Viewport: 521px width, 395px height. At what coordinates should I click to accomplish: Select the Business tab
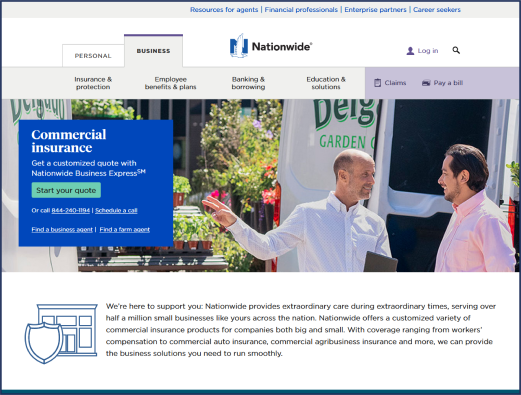click(x=153, y=51)
